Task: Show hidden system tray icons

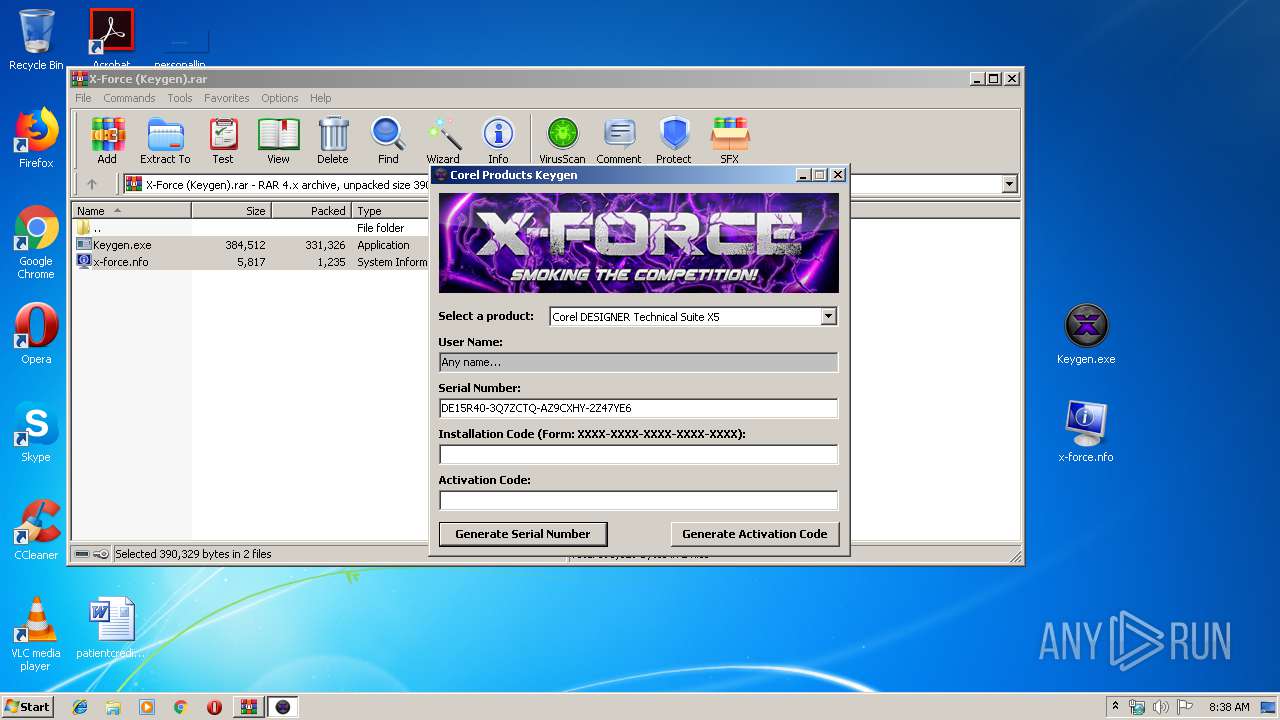Action: pyautogui.click(x=1116, y=707)
